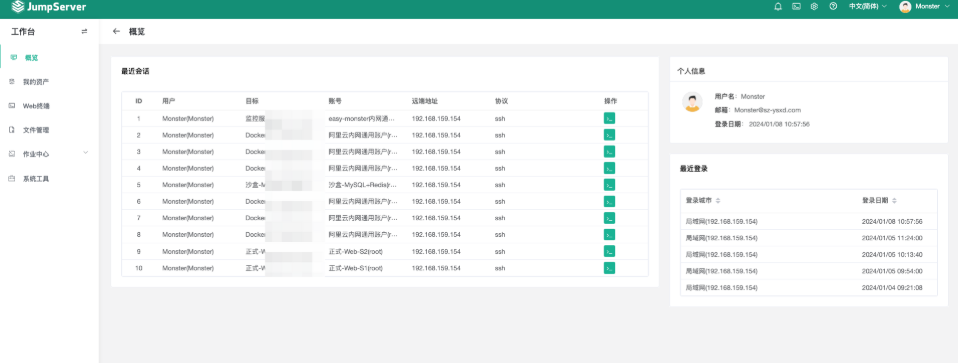Connect terminal for session row 9
The image size is (958, 363).
[x=609, y=251]
